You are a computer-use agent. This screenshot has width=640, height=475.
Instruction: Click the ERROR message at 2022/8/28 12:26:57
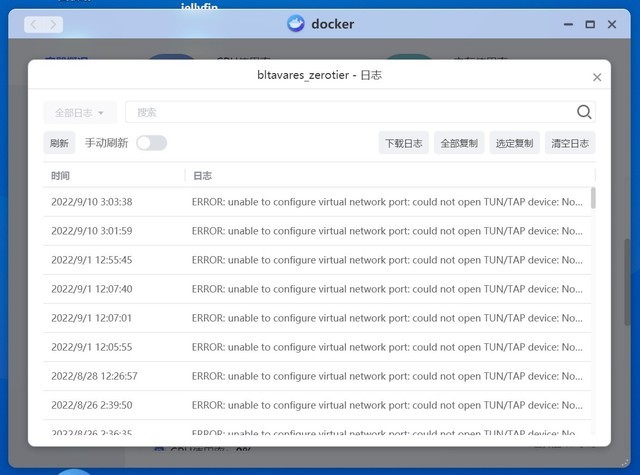click(387, 376)
